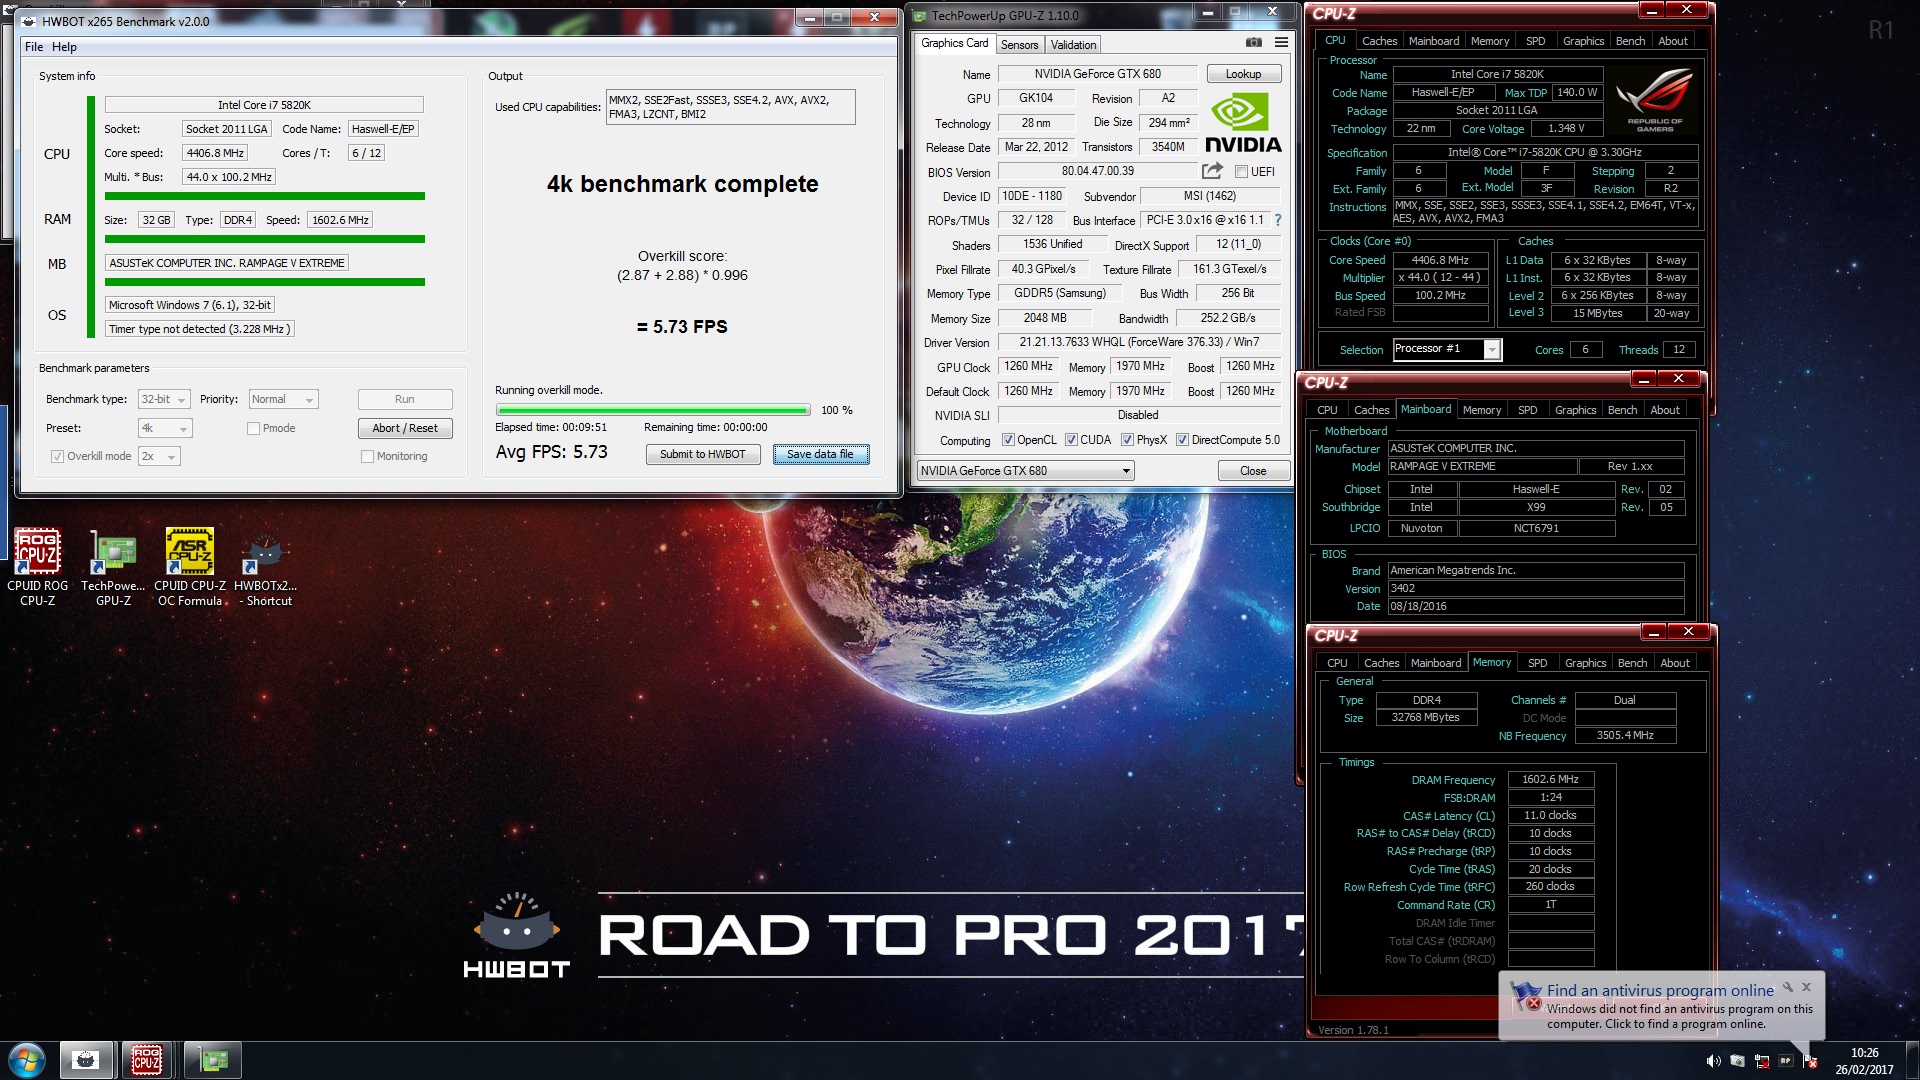
Task: Open TechPowerUp GPU-Z desktop shortcut
Action: click(x=113, y=567)
